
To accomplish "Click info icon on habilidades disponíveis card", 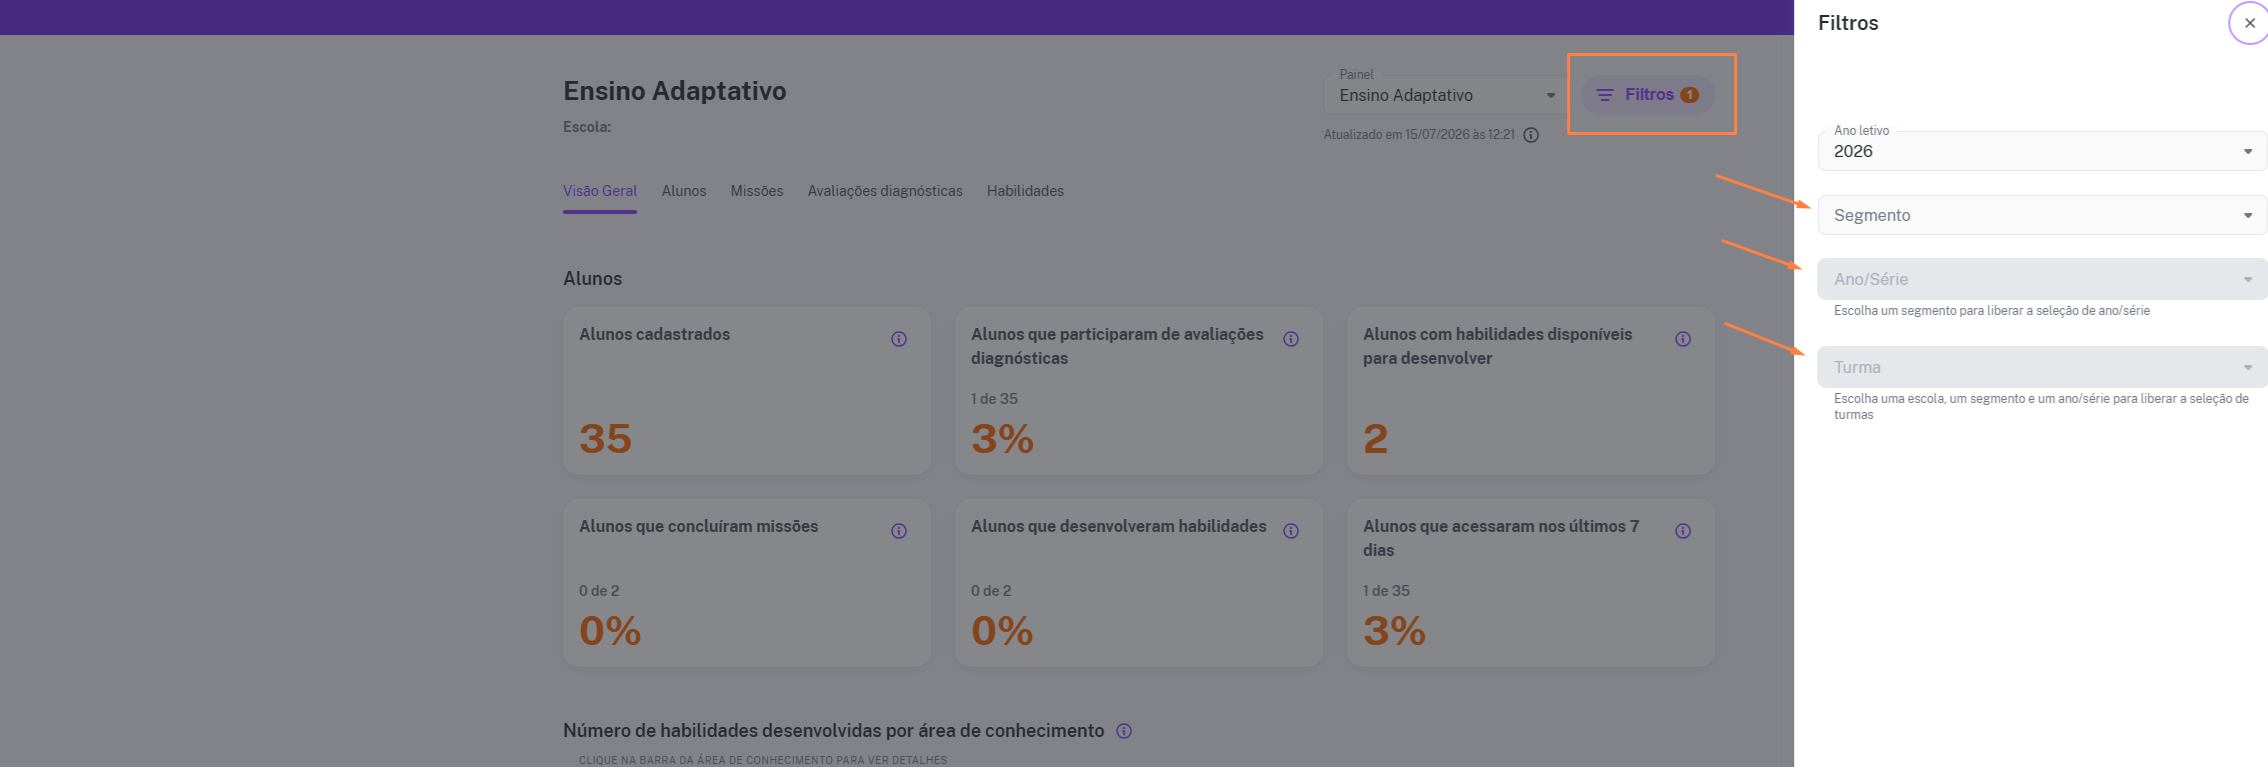I will coord(1683,339).
